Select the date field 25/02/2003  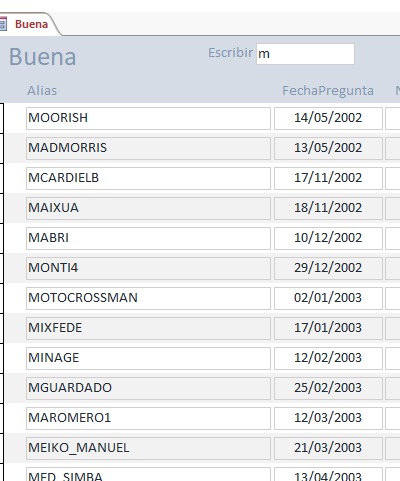point(328,388)
